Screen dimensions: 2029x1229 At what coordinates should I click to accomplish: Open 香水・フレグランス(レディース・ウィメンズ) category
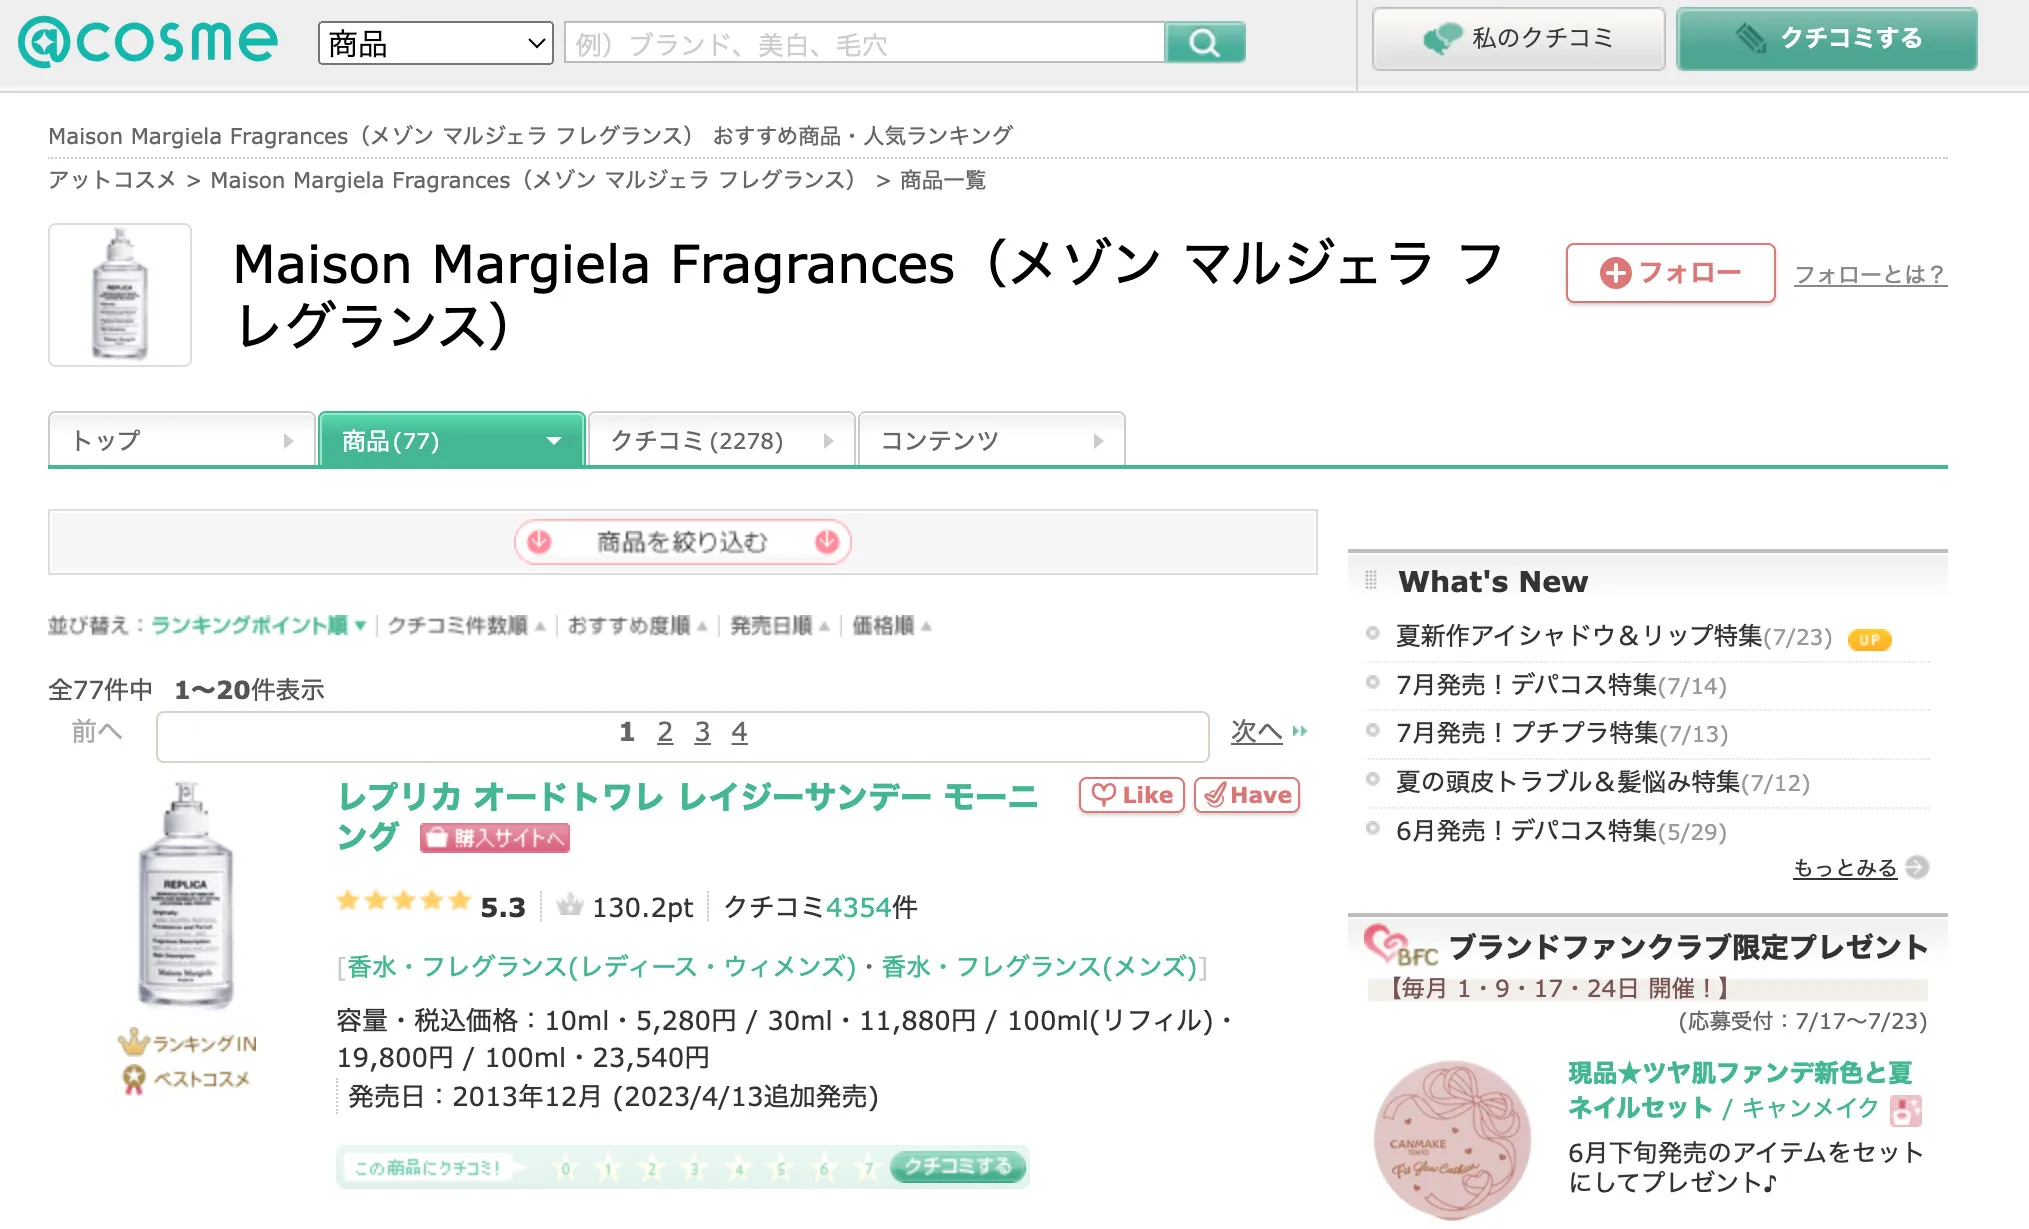click(x=601, y=967)
